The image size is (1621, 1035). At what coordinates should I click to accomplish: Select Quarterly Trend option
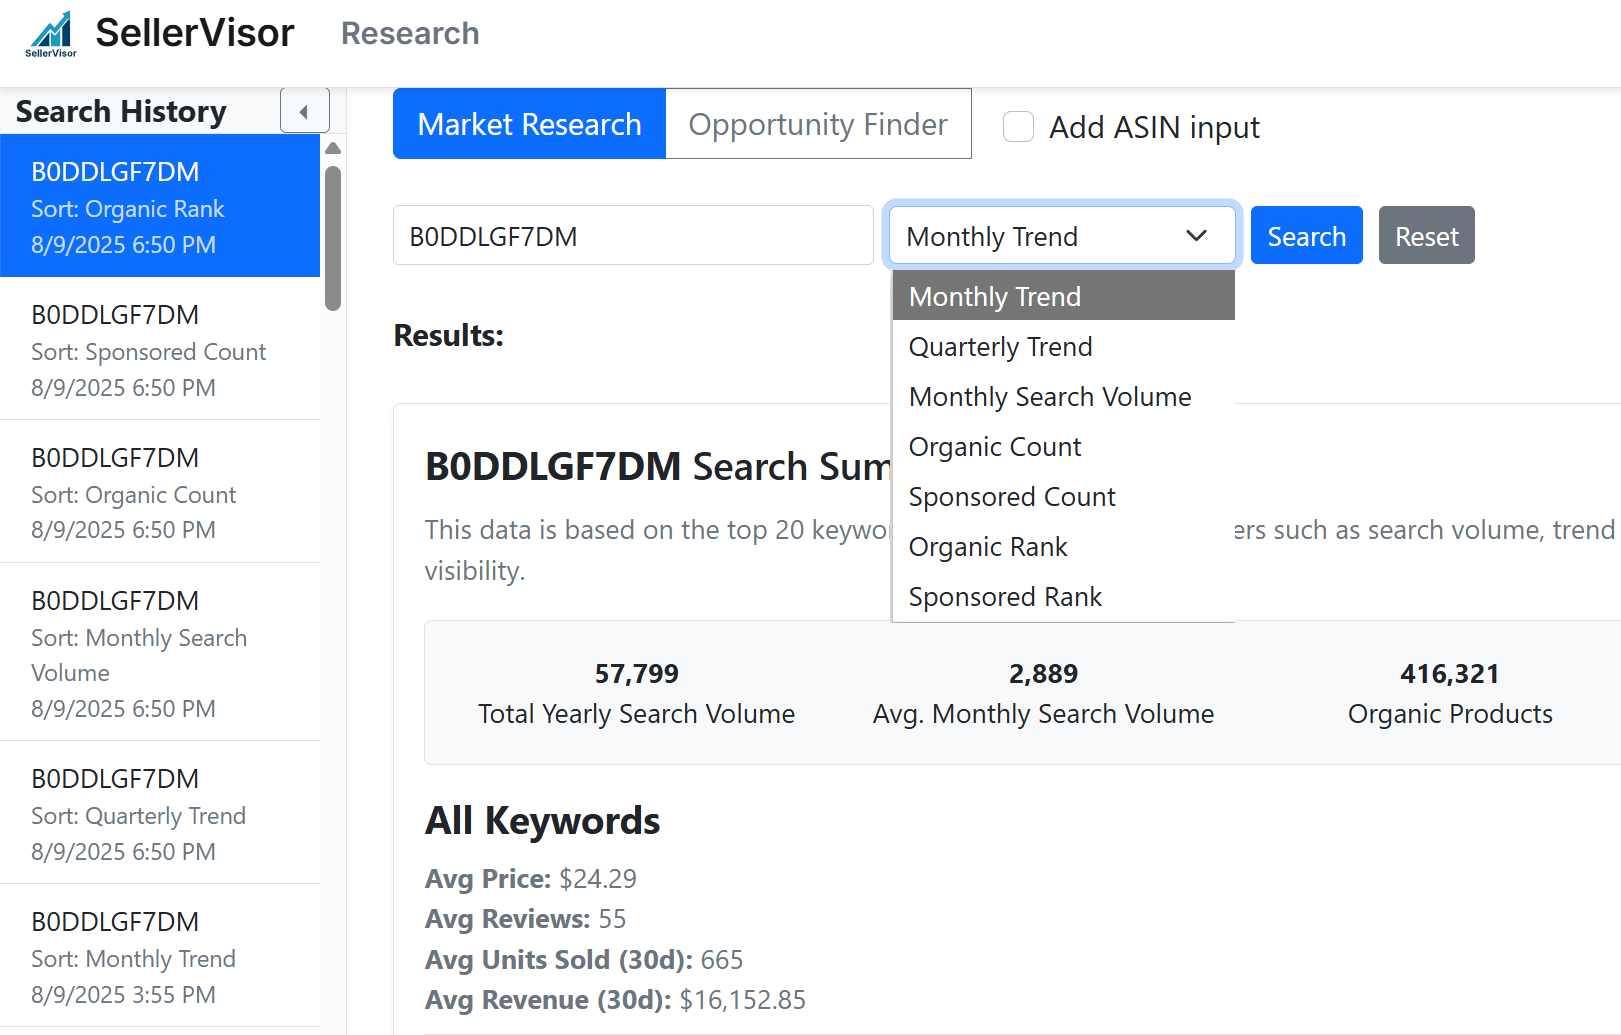(x=1000, y=347)
